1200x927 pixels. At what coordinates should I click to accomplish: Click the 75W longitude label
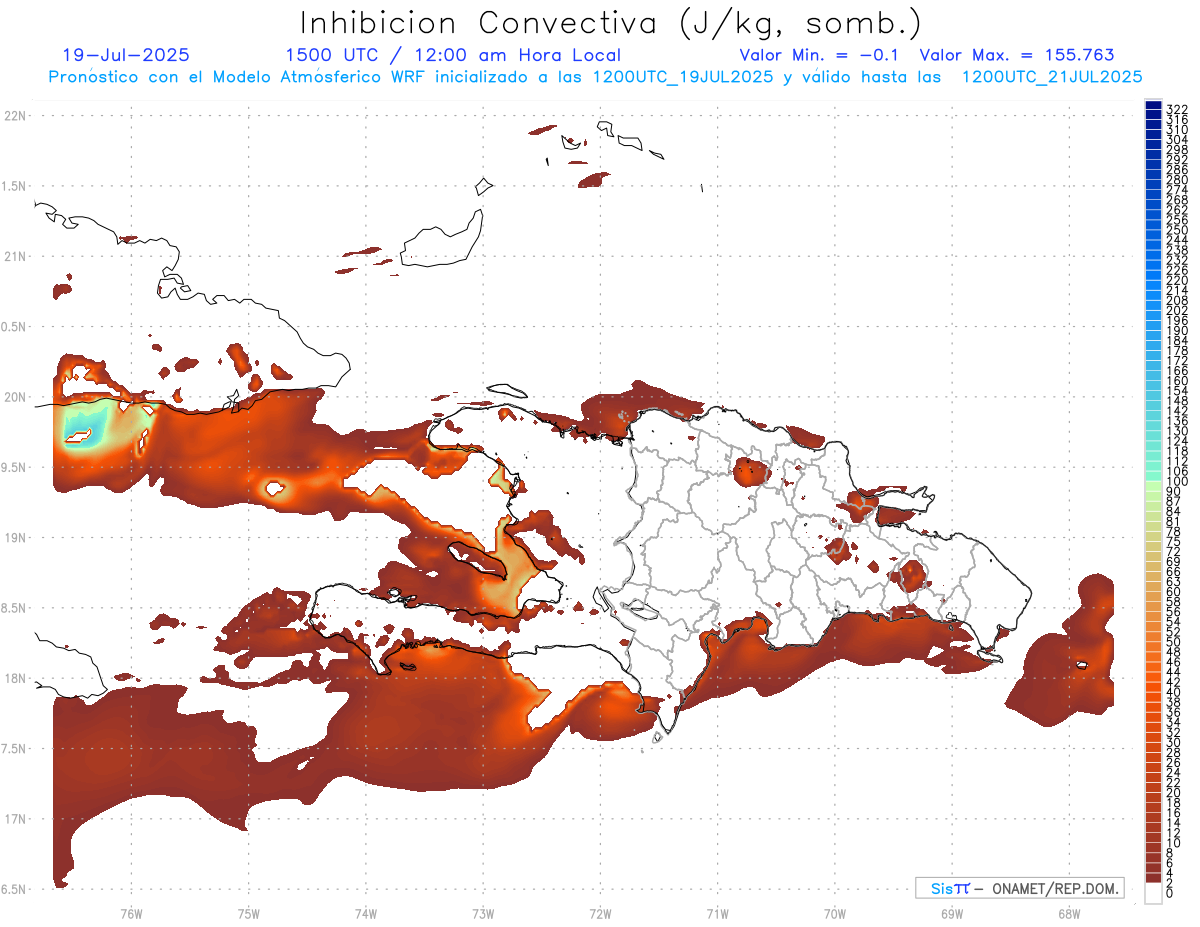(249, 913)
